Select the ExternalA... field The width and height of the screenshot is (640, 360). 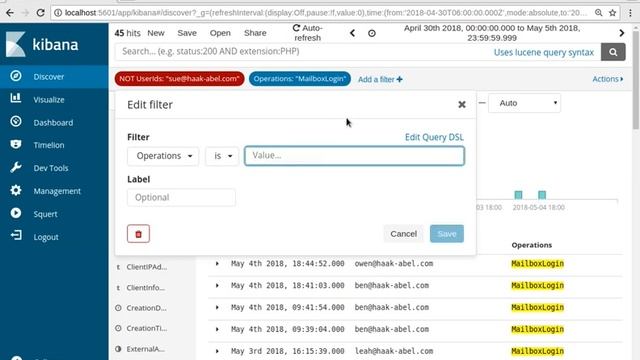click(x=145, y=349)
